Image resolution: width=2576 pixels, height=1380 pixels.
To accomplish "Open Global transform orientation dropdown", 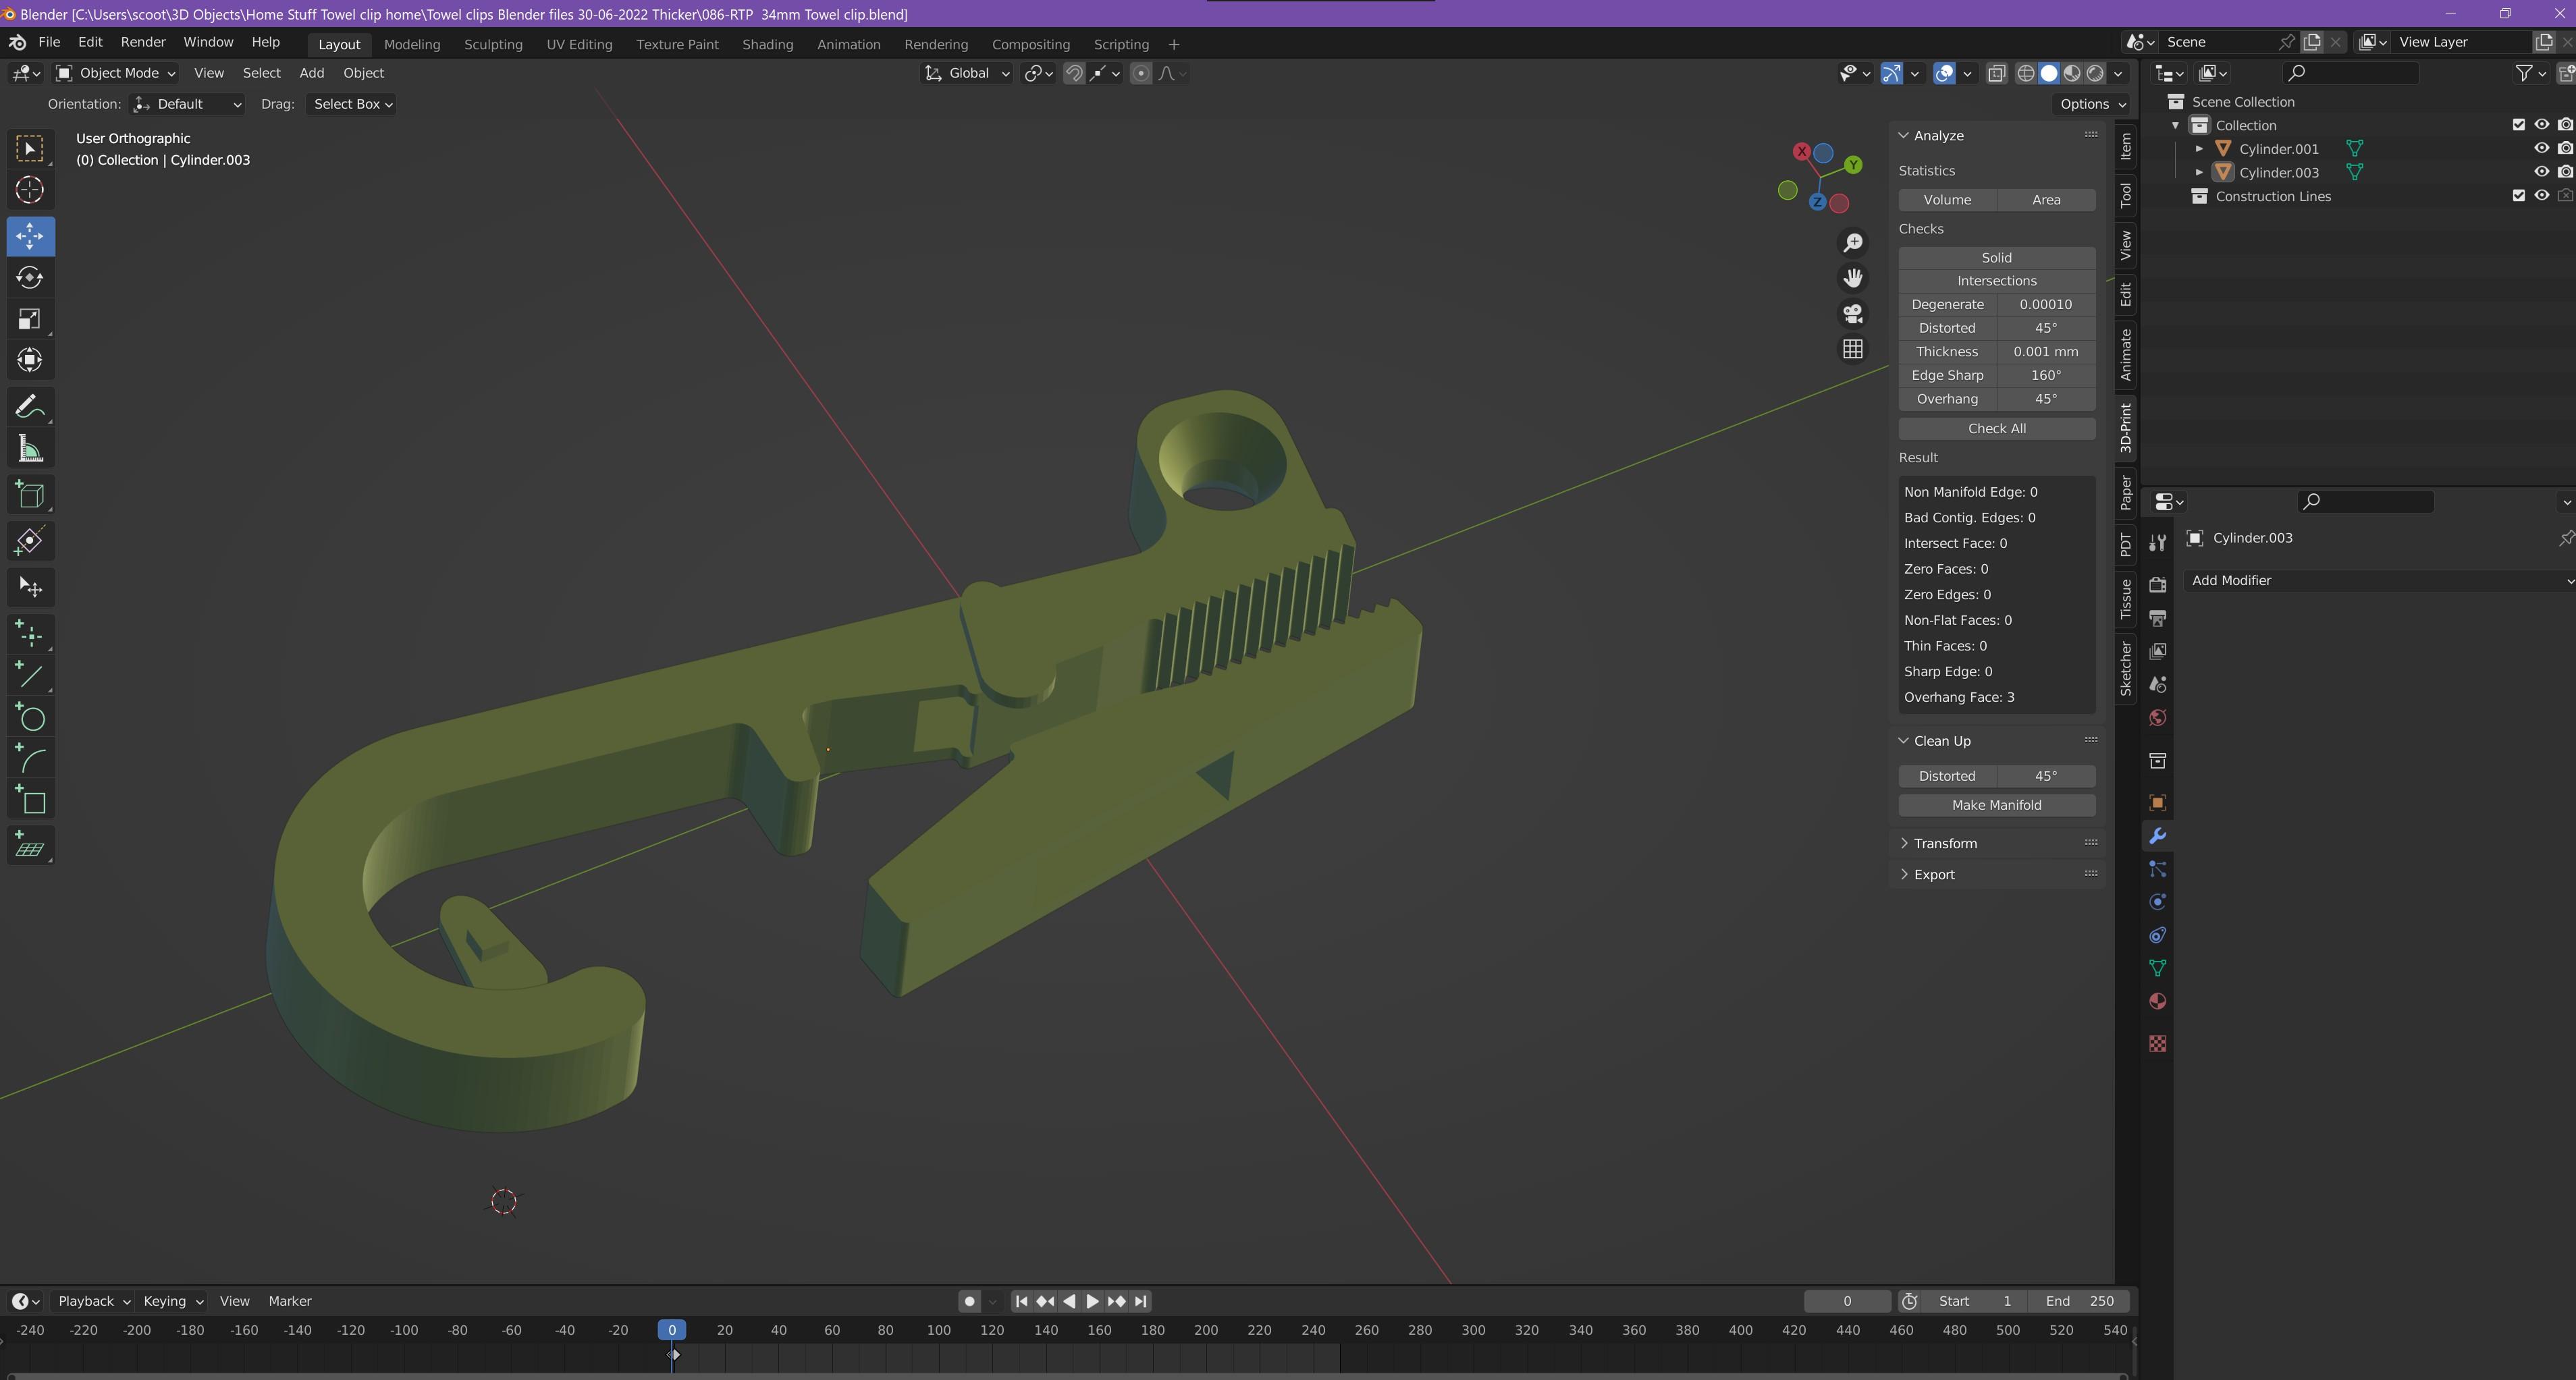I will coord(967,73).
